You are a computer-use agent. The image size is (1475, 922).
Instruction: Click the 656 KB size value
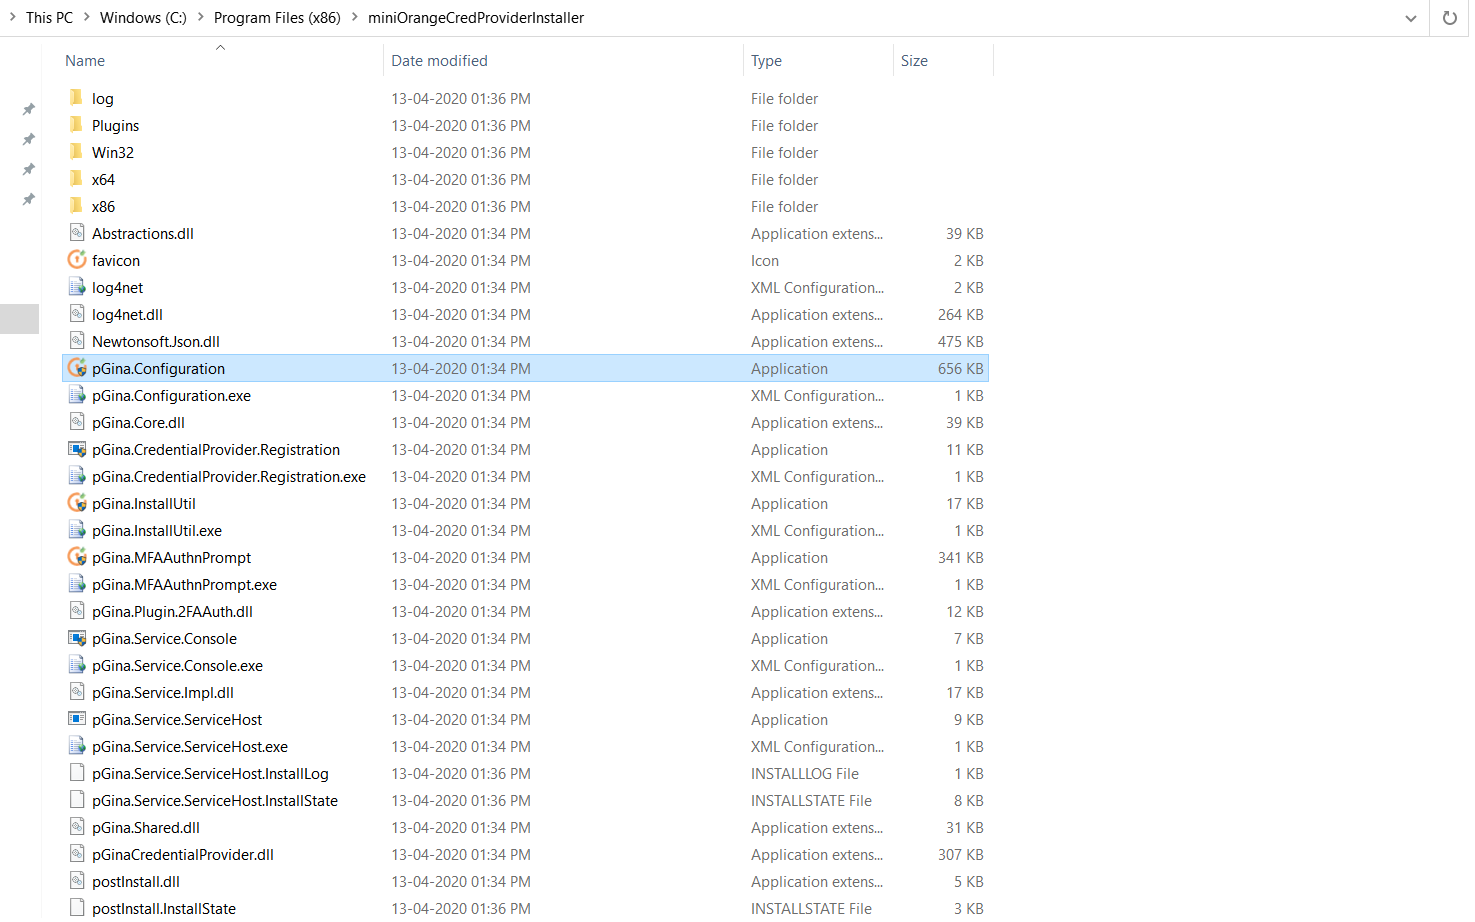coord(960,369)
